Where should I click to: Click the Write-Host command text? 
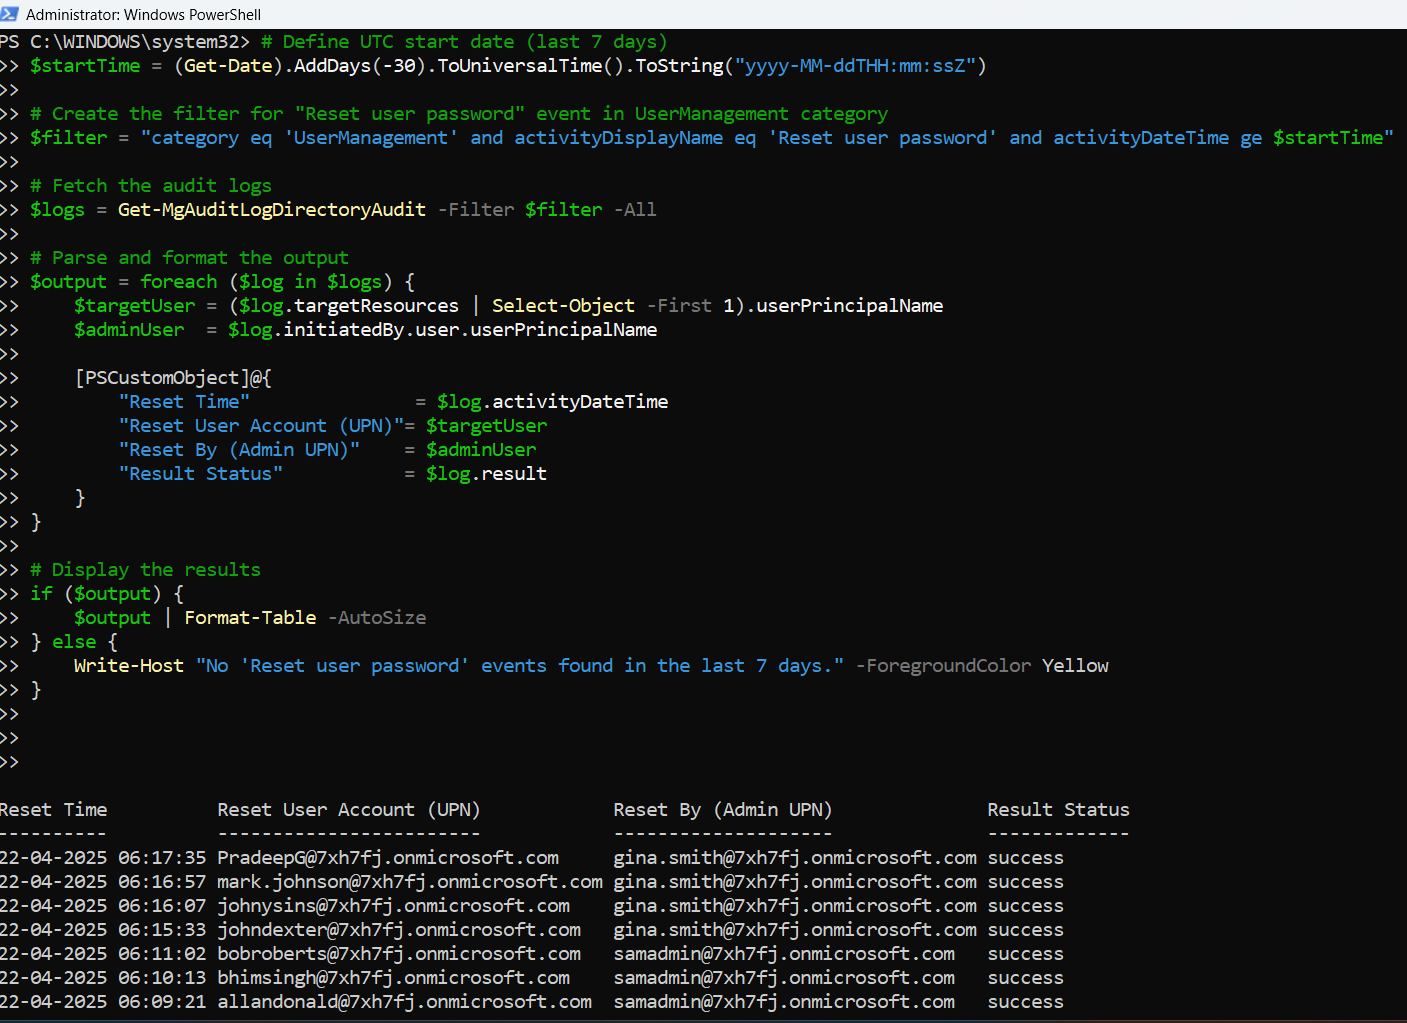[129, 666]
